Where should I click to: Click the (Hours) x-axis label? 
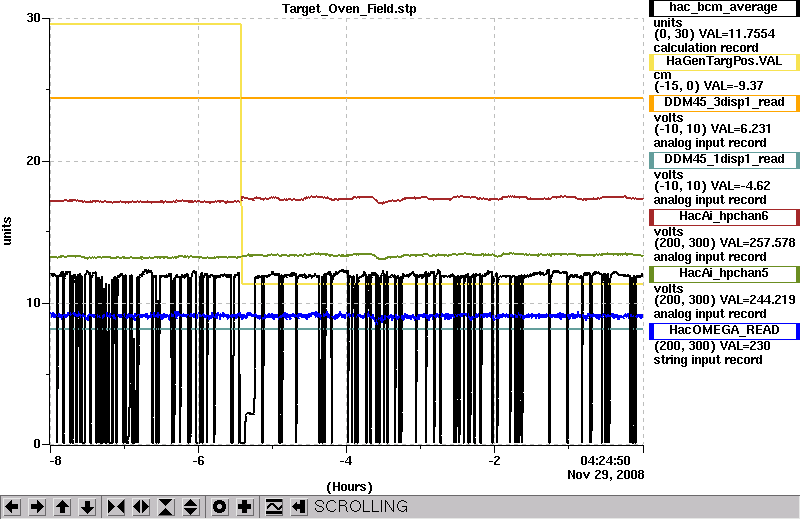[349, 487]
